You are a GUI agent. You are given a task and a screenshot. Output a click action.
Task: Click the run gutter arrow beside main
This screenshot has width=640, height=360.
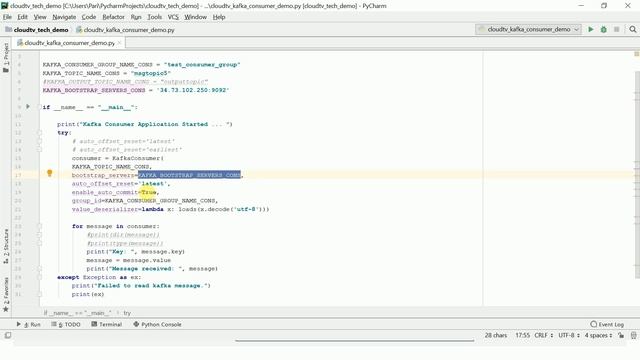28,107
